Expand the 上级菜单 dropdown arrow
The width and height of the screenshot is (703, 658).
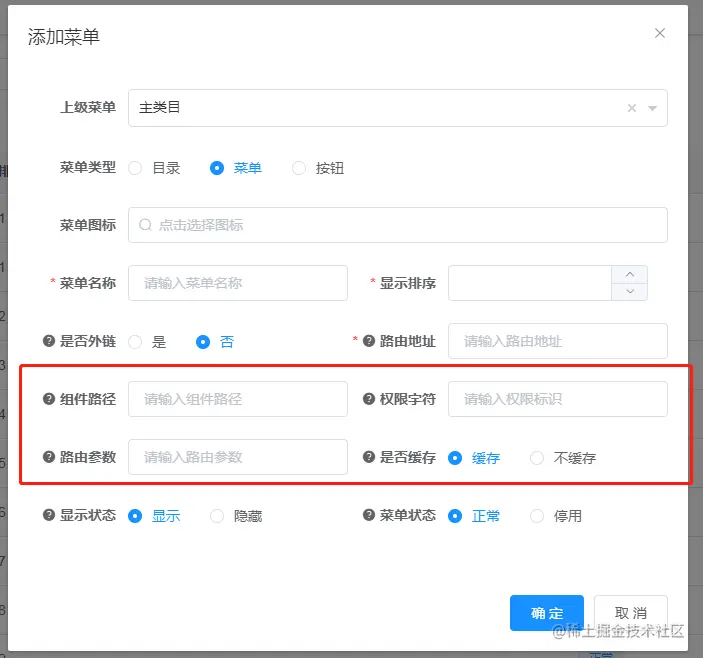pos(652,108)
